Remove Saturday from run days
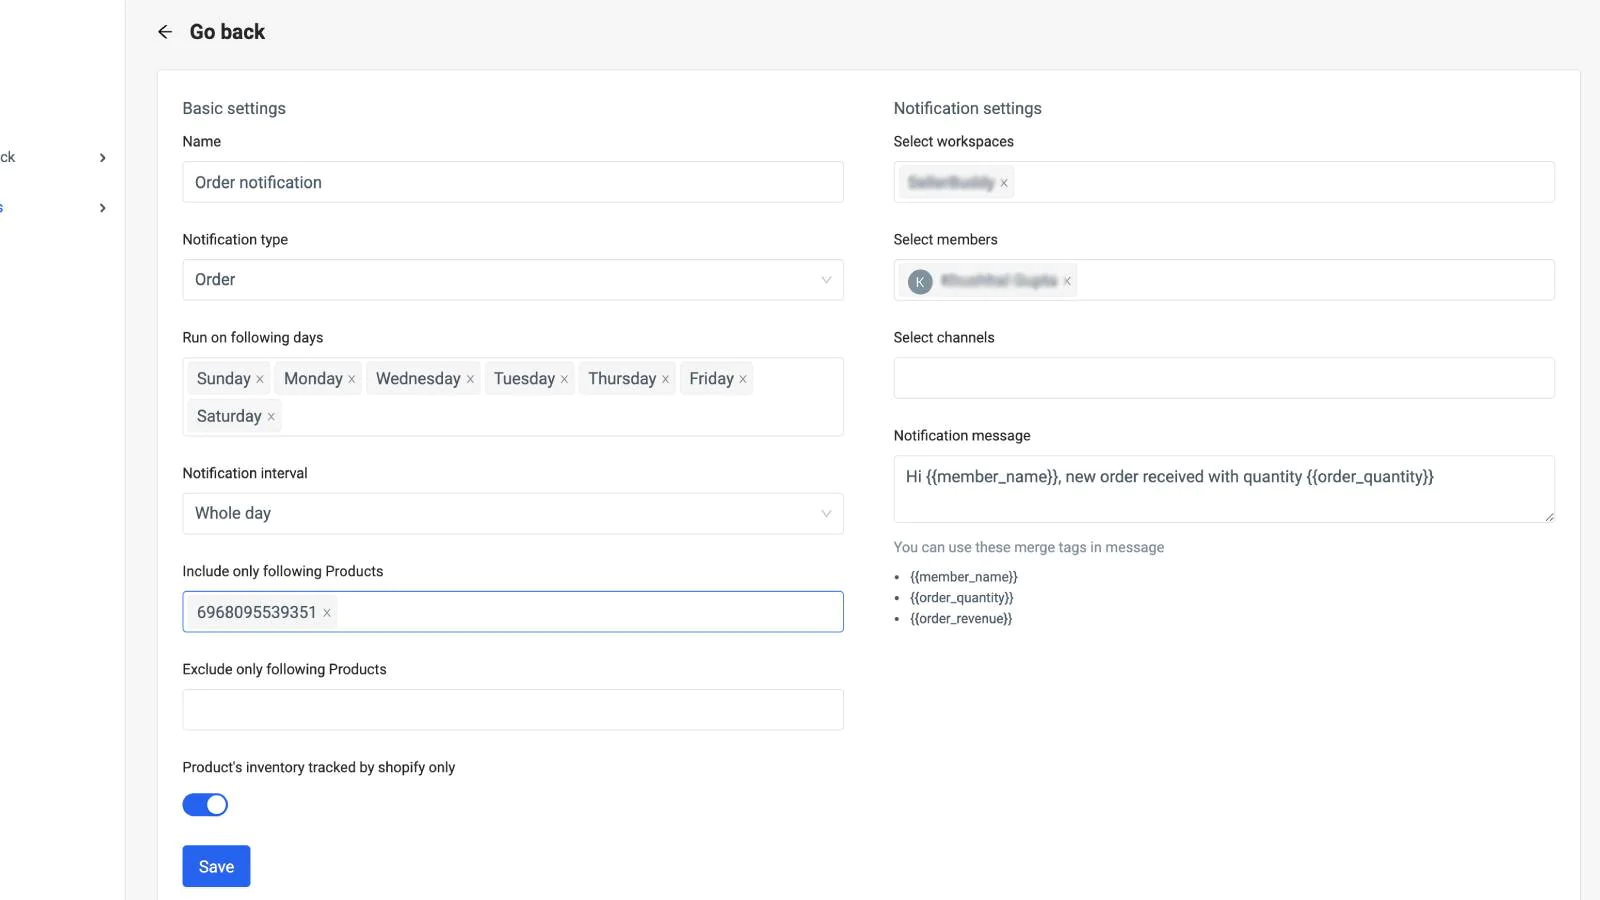This screenshot has width=1600, height=900. (x=271, y=417)
